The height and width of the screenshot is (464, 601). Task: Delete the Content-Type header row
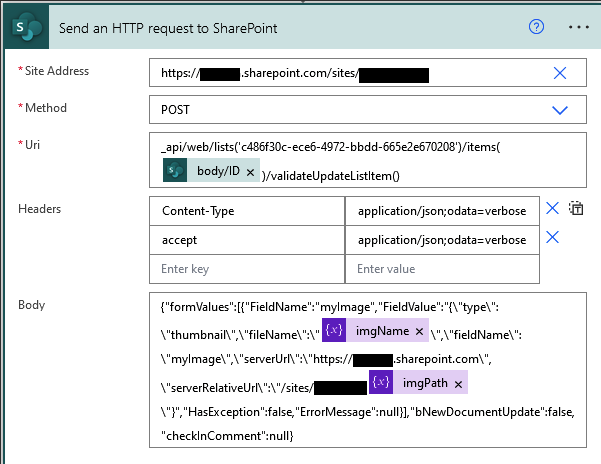552,208
